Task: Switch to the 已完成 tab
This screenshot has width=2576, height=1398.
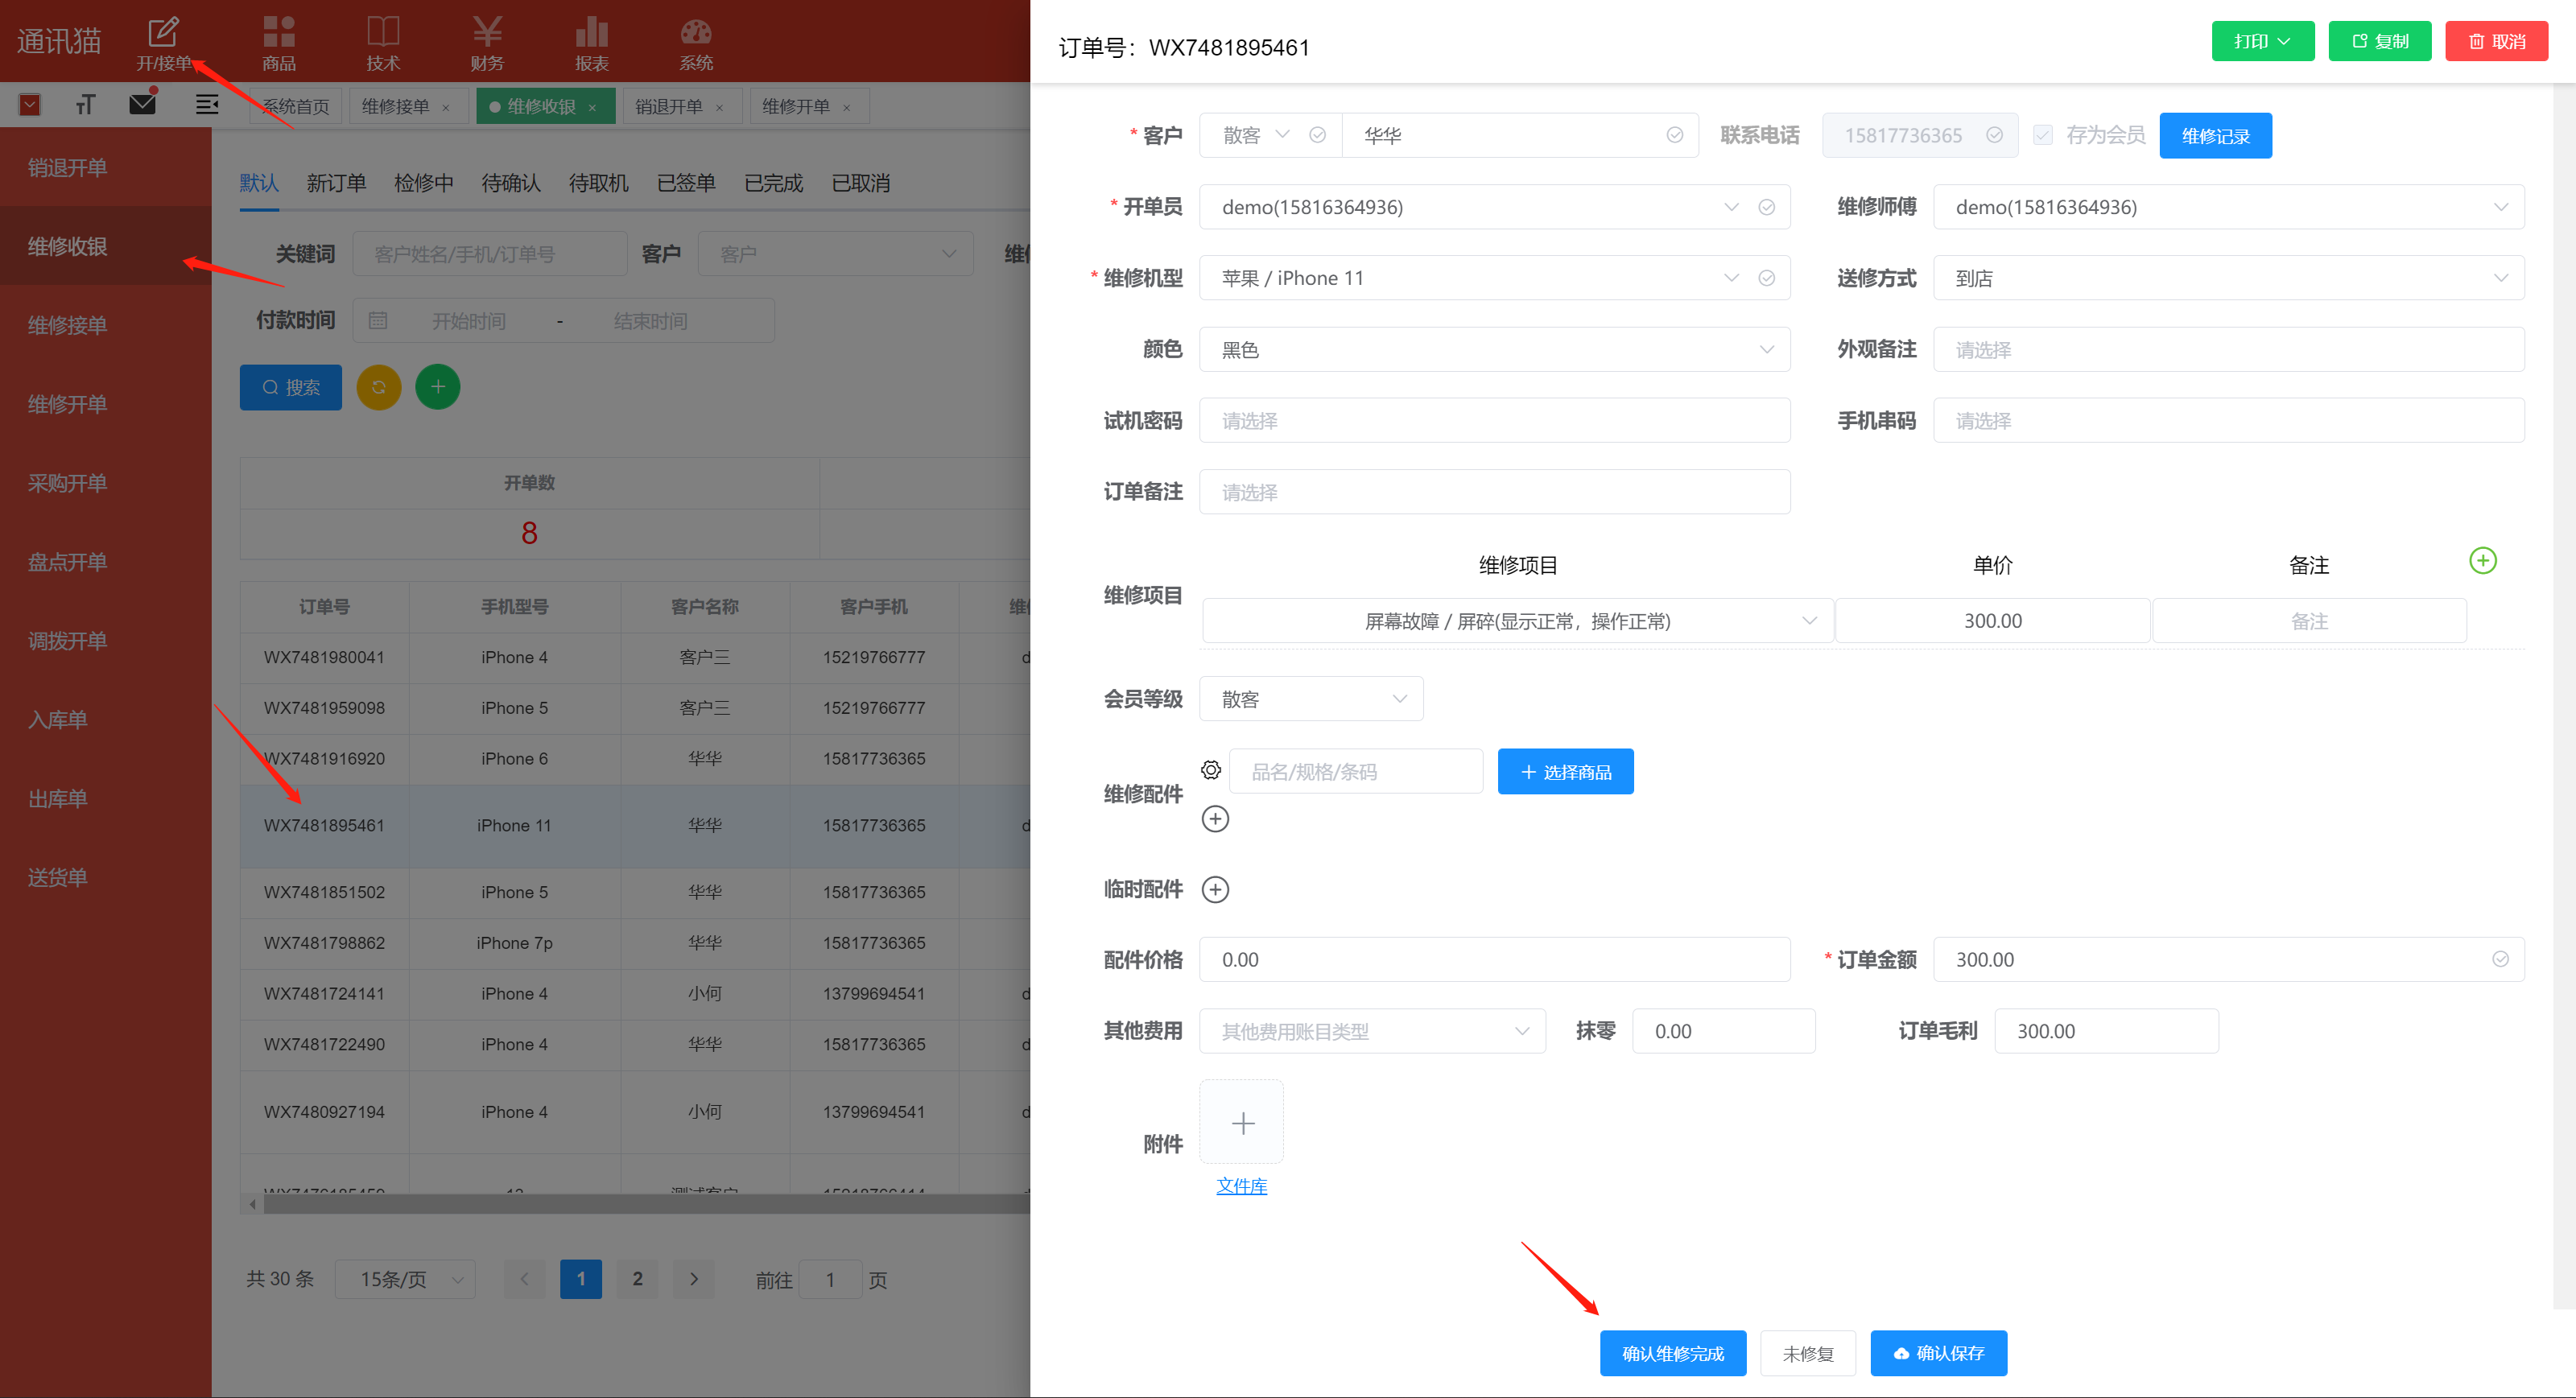Action: coord(774,183)
